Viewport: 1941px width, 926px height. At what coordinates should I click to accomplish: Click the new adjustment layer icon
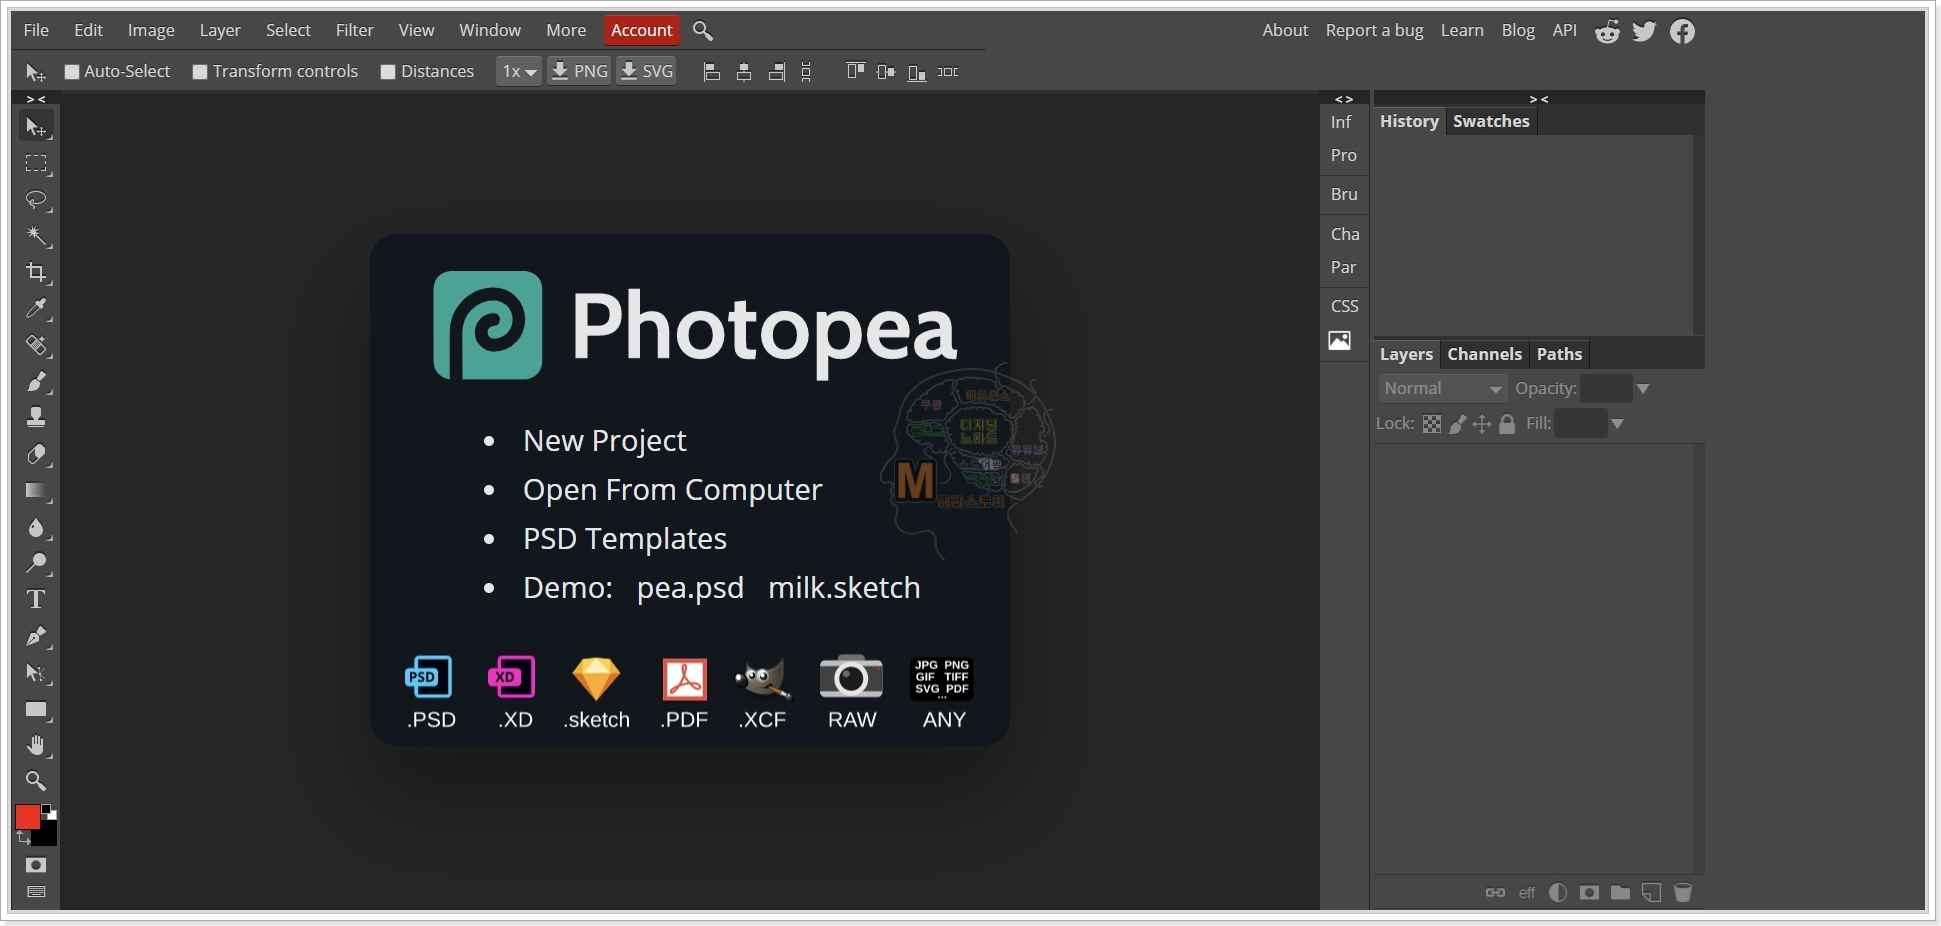[x=1558, y=892]
